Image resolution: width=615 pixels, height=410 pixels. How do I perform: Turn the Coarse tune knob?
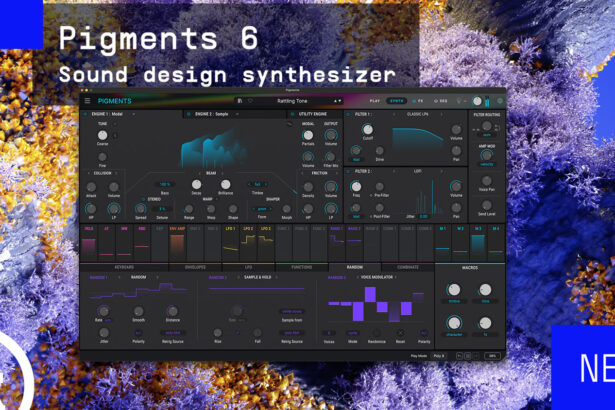102,135
